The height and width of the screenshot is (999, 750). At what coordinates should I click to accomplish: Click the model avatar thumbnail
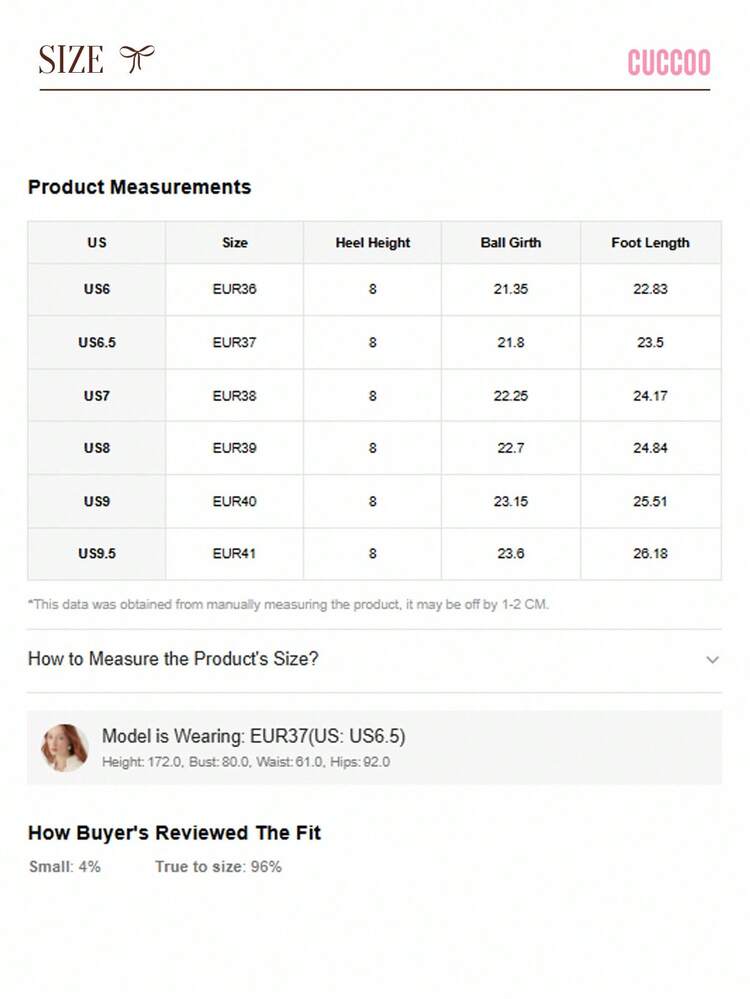click(64, 747)
